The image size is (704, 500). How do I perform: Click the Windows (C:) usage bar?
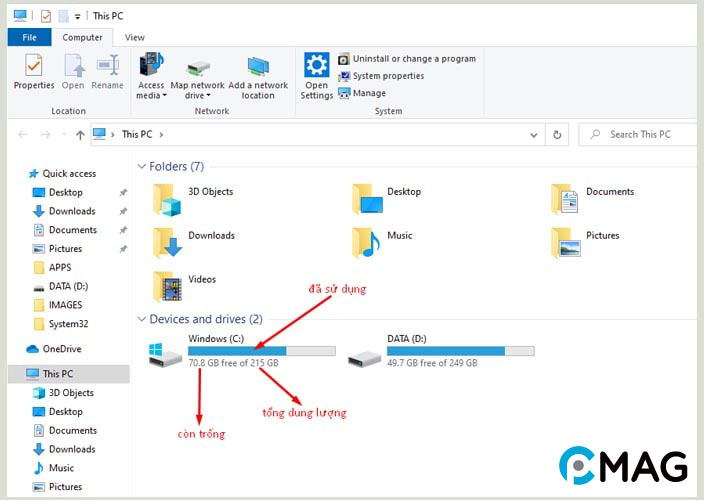point(262,351)
